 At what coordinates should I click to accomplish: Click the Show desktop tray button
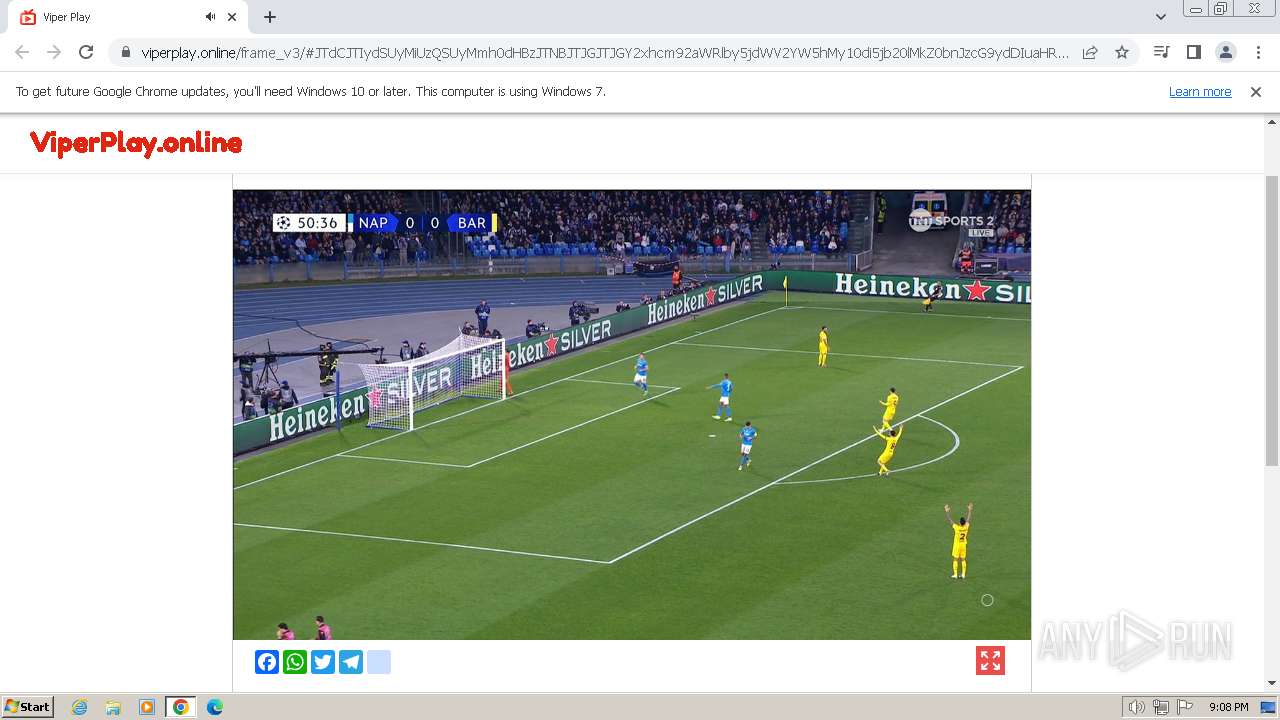click(x=1269, y=707)
